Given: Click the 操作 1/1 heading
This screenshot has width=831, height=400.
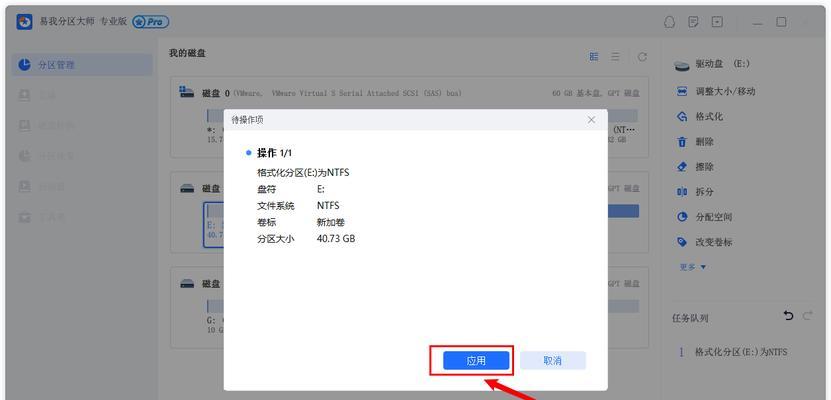Looking at the screenshot, I should 274,153.
